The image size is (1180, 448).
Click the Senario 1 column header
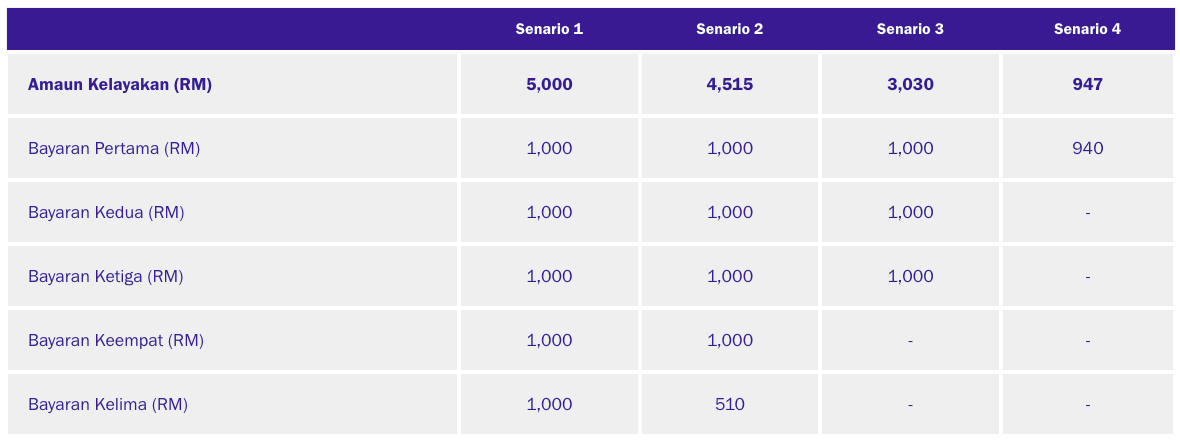(549, 29)
